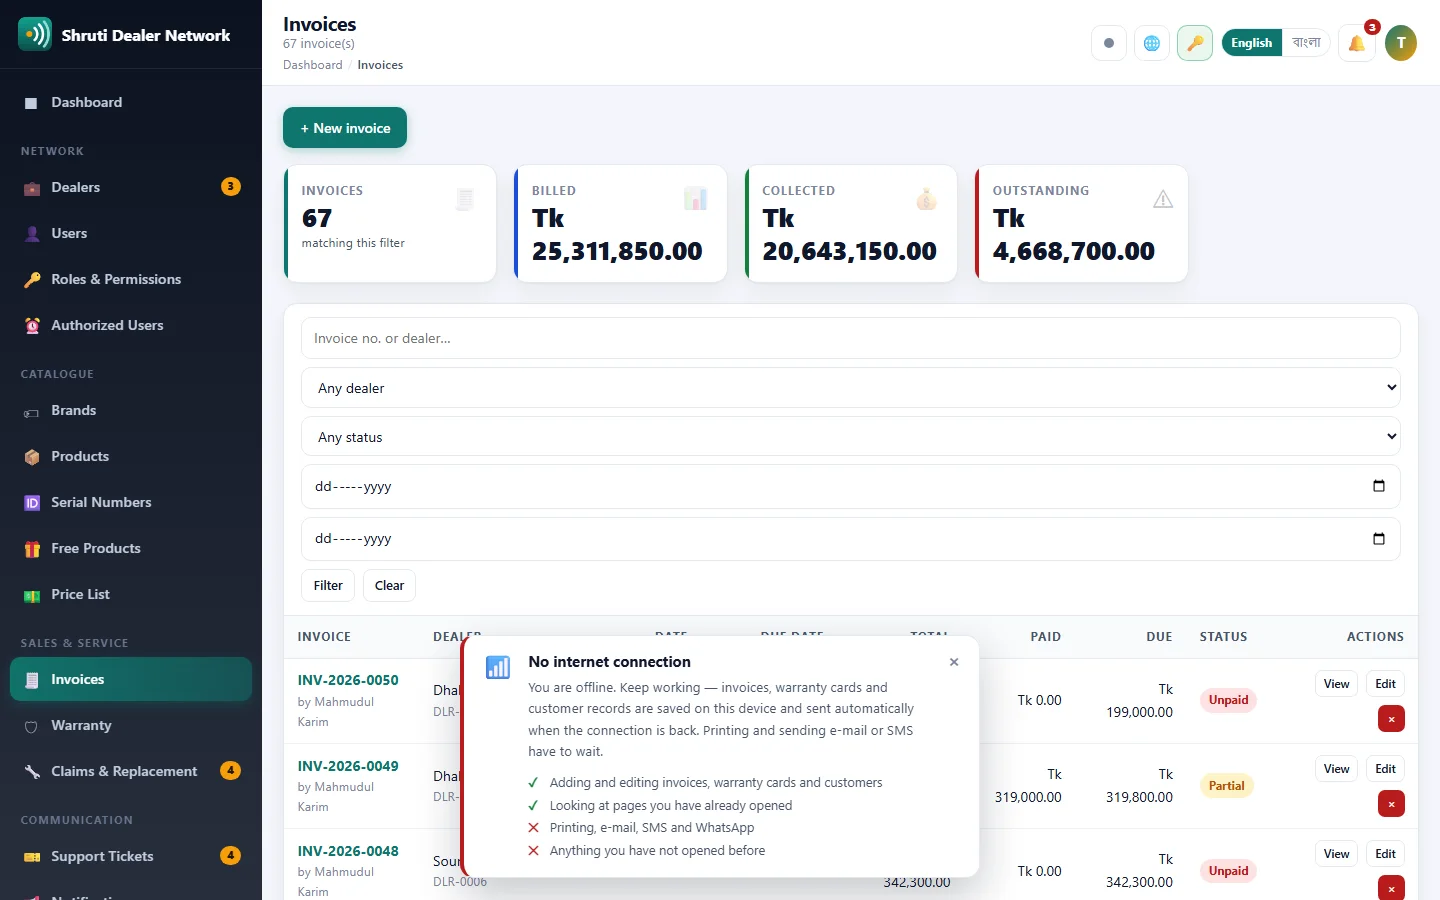Edit invoice INV-2026-0048
1440x900 pixels.
[x=1385, y=854]
